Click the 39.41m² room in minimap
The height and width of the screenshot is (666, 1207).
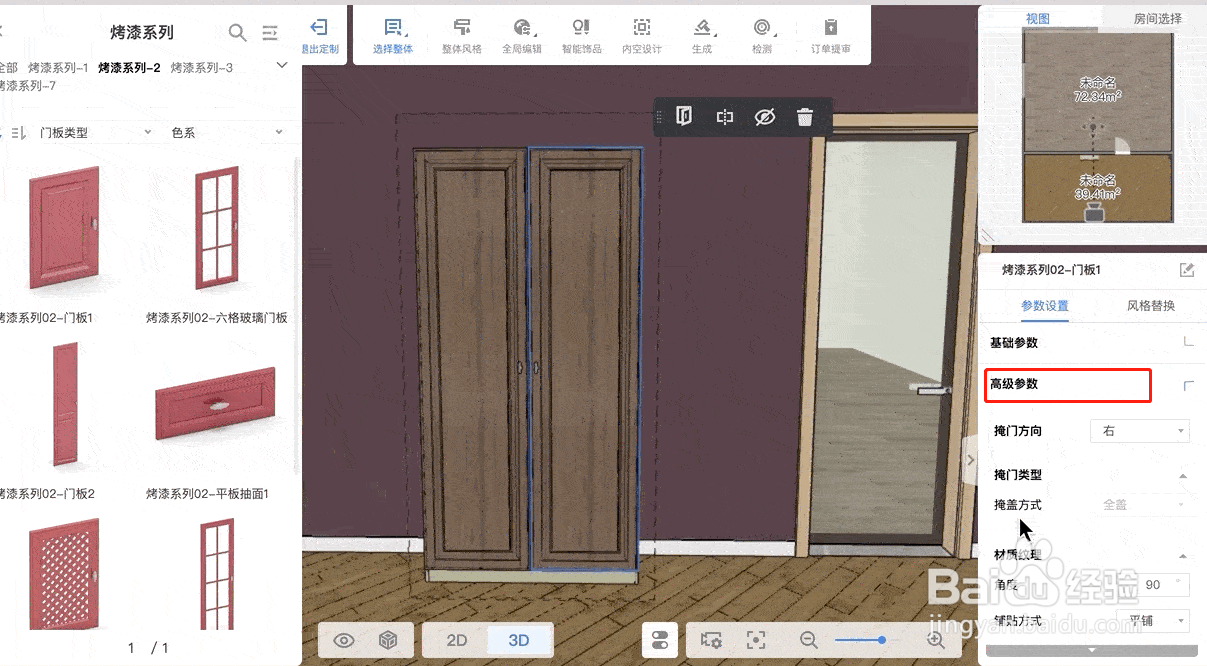coord(1097,187)
